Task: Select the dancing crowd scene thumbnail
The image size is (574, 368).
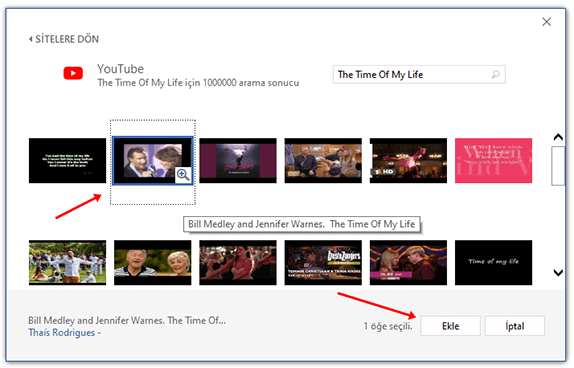Action: 238,263
